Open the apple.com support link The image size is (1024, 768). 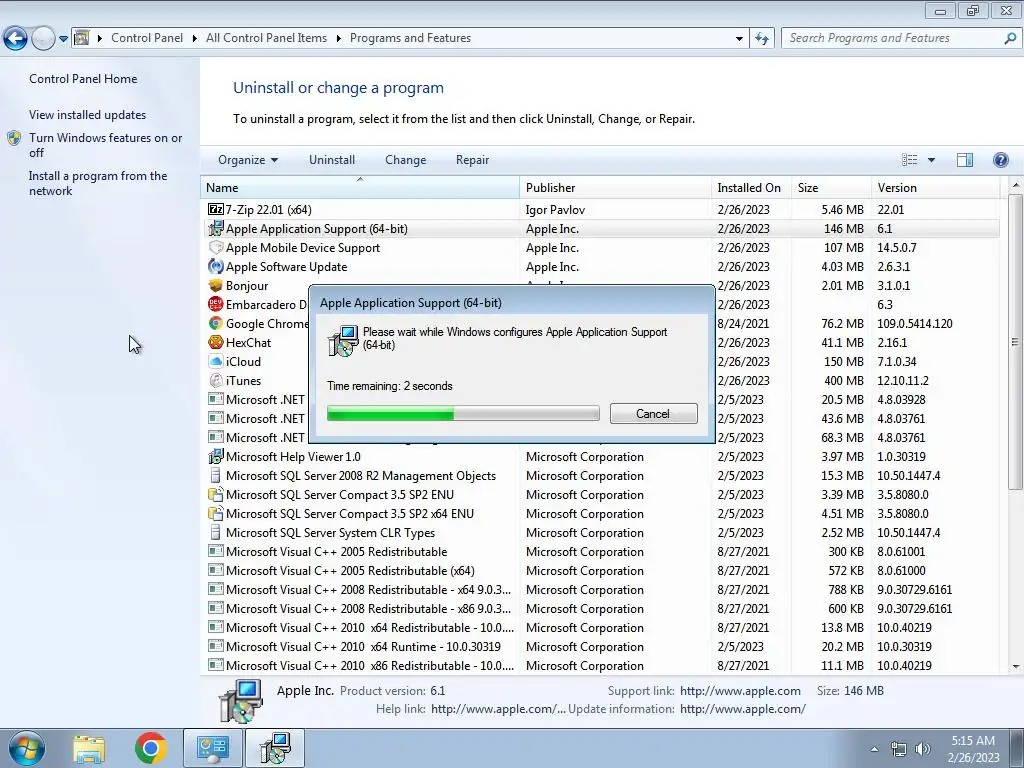tap(740, 691)
